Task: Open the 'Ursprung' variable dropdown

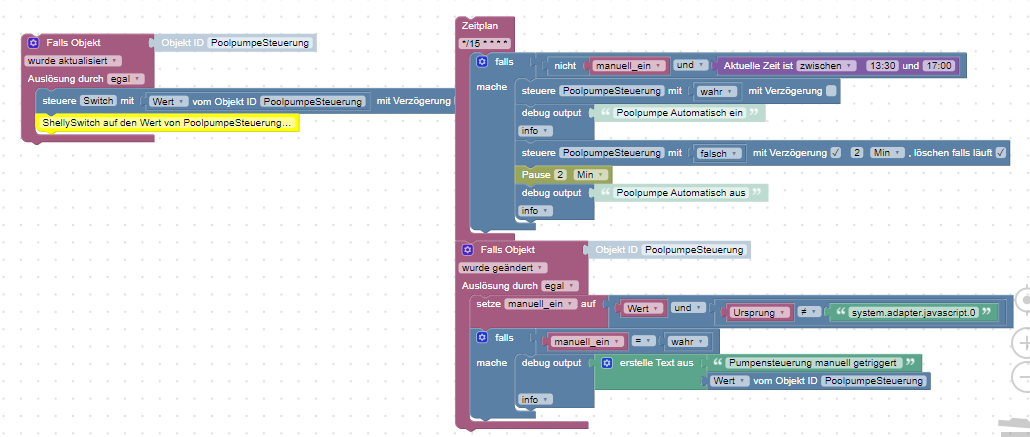Action: pyautogui.click(x=761, y=313)
